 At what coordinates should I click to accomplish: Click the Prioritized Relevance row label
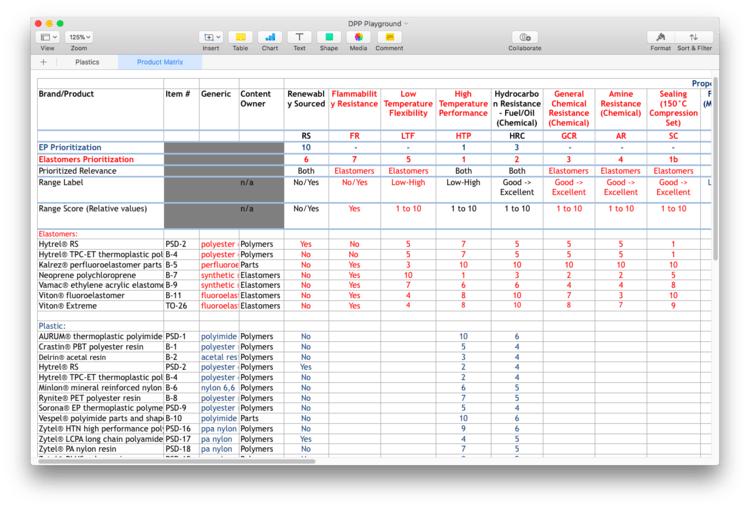[100, 171]
